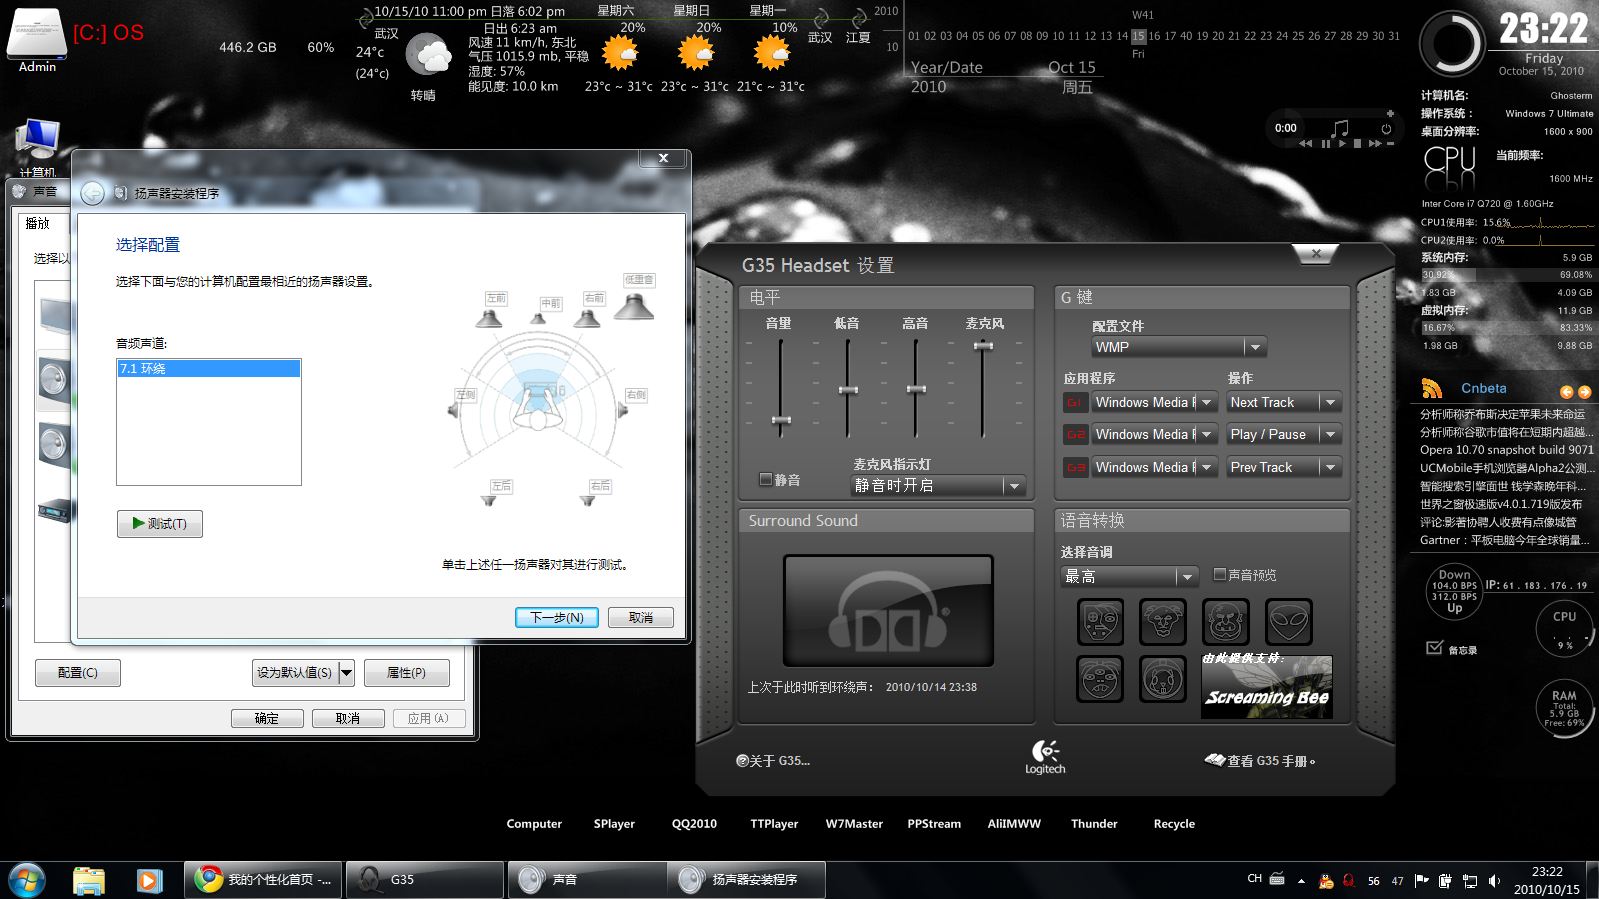
Task: Click the left side (左侧) speaker icon
Action: click(x=453, y=409)
